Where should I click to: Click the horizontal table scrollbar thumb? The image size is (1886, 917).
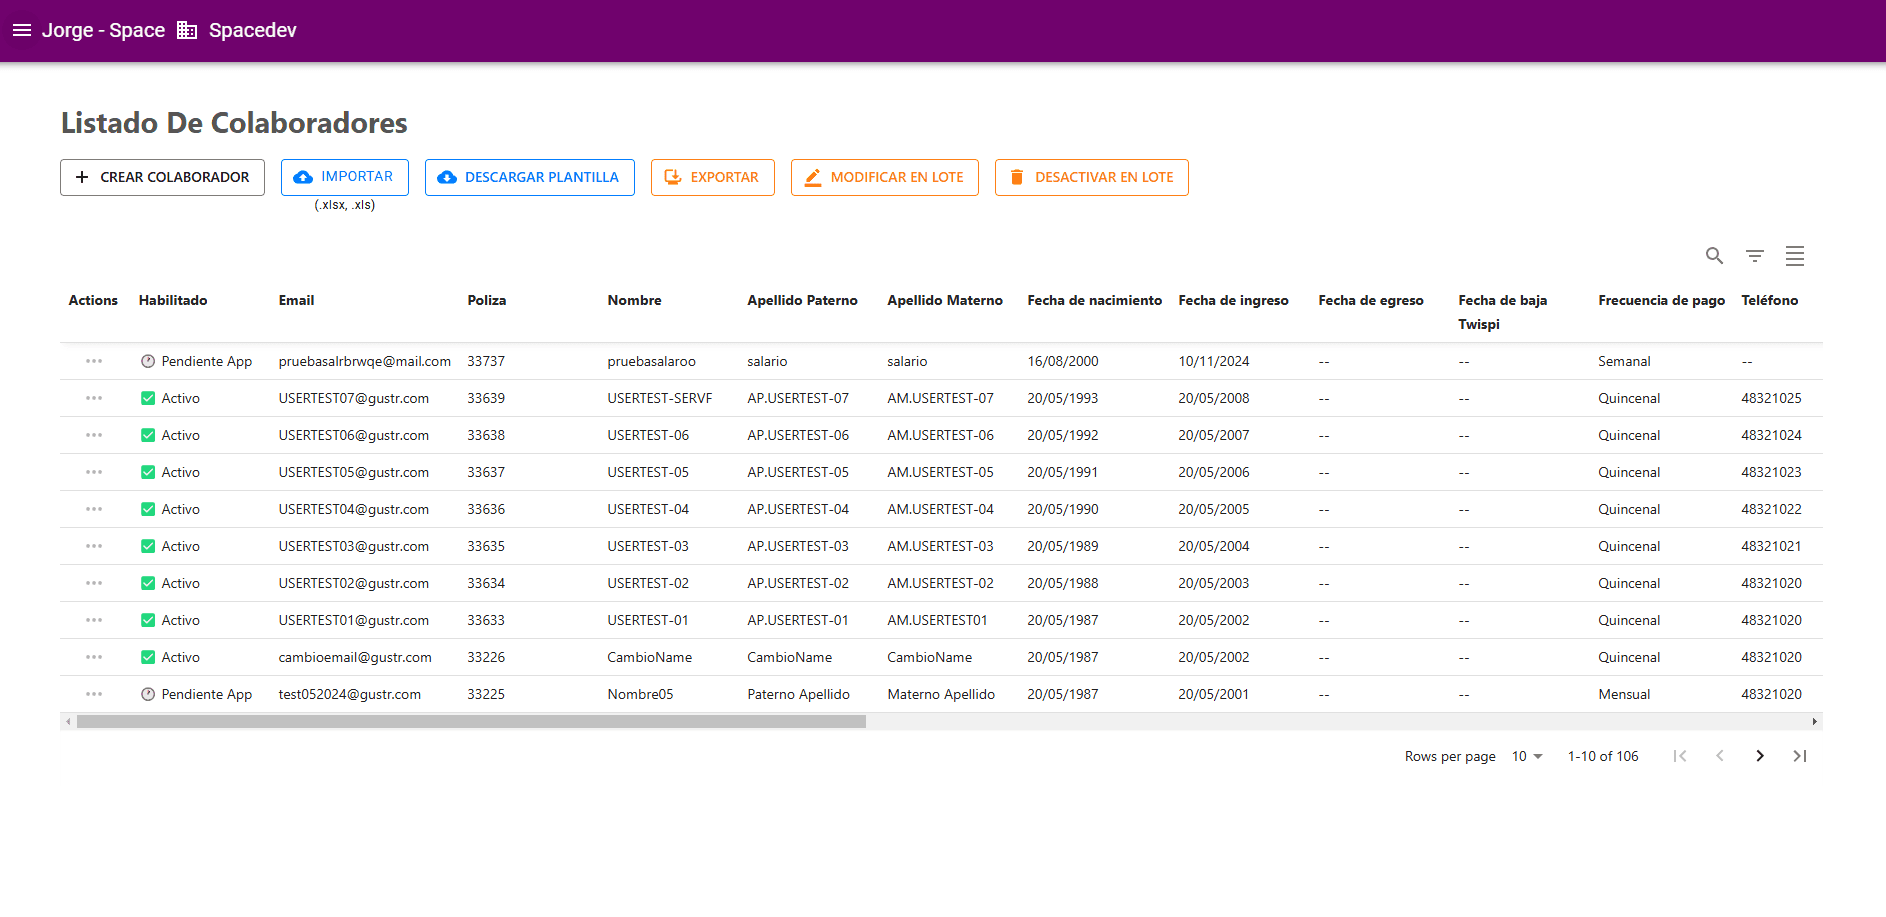(x=471, y=722)
